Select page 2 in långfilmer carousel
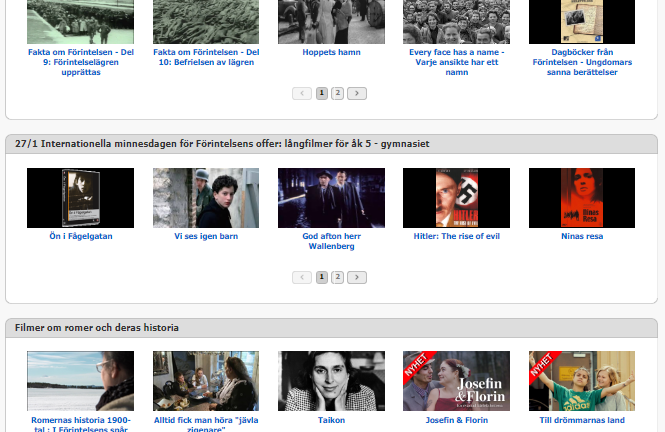Viewport: 665px width, 432px height. (x=338, y=277)
